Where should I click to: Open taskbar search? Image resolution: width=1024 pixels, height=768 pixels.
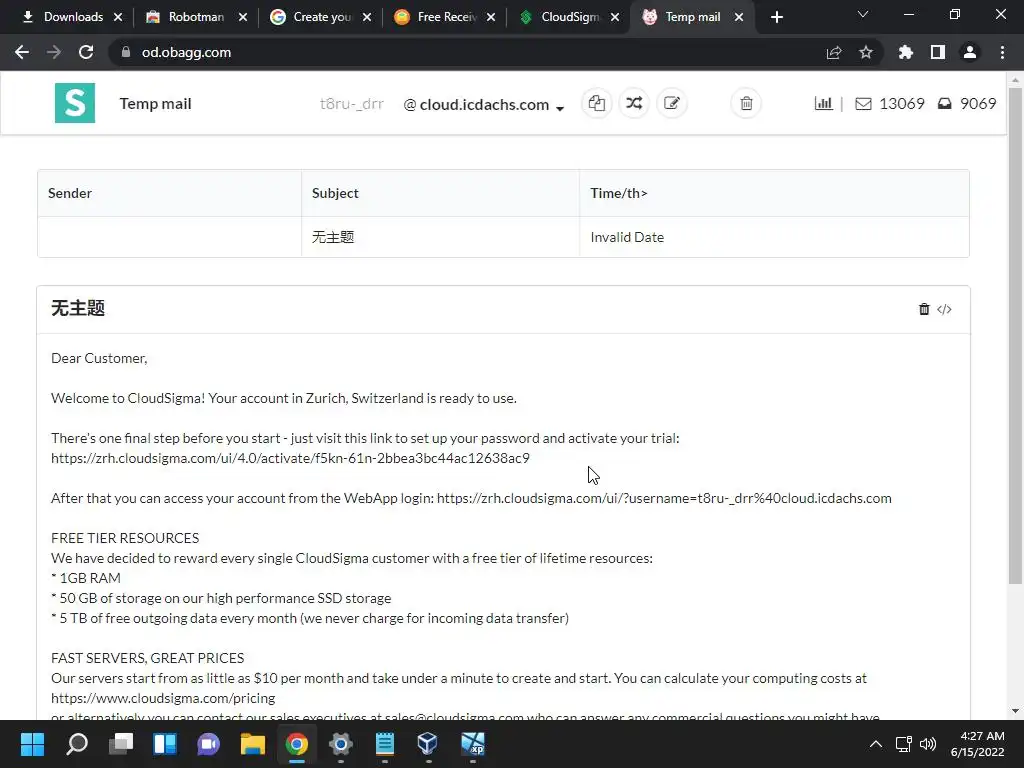coord(77,744)
